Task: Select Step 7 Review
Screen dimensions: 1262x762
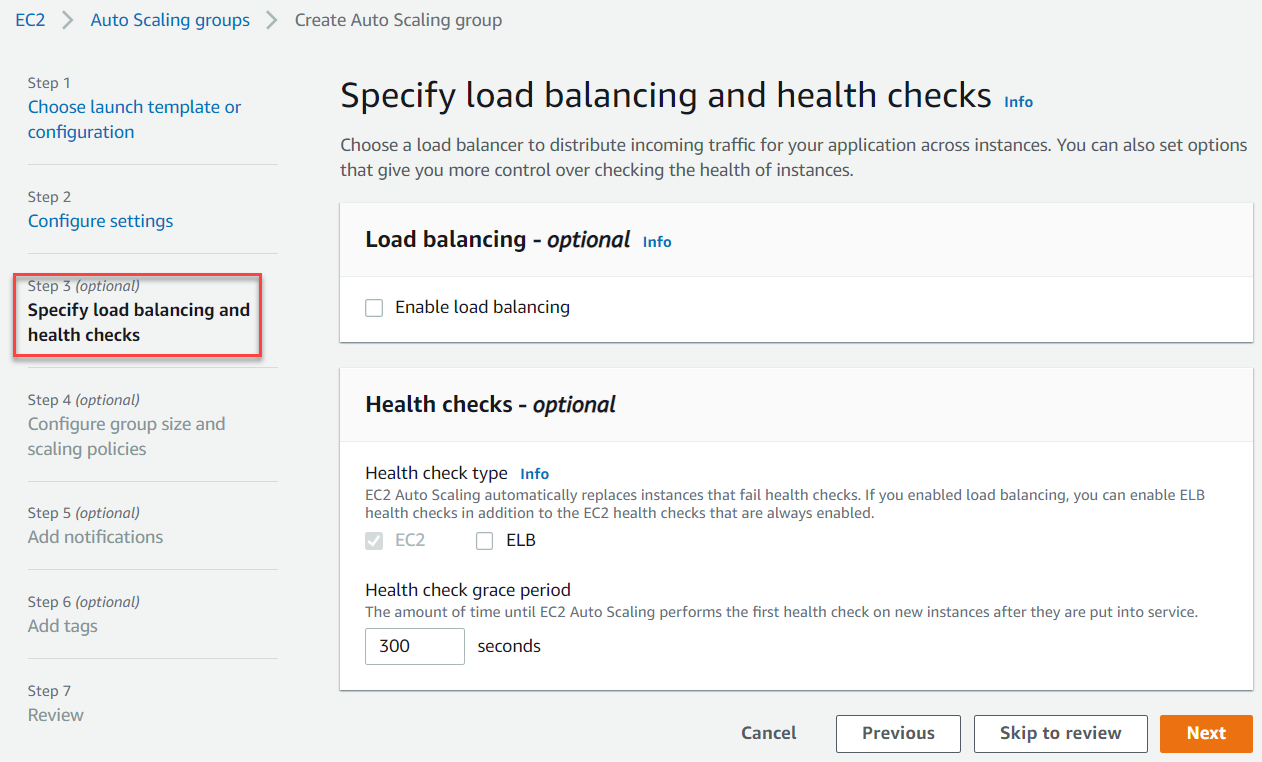Action: pyautogui.click(x=55, y=715)
